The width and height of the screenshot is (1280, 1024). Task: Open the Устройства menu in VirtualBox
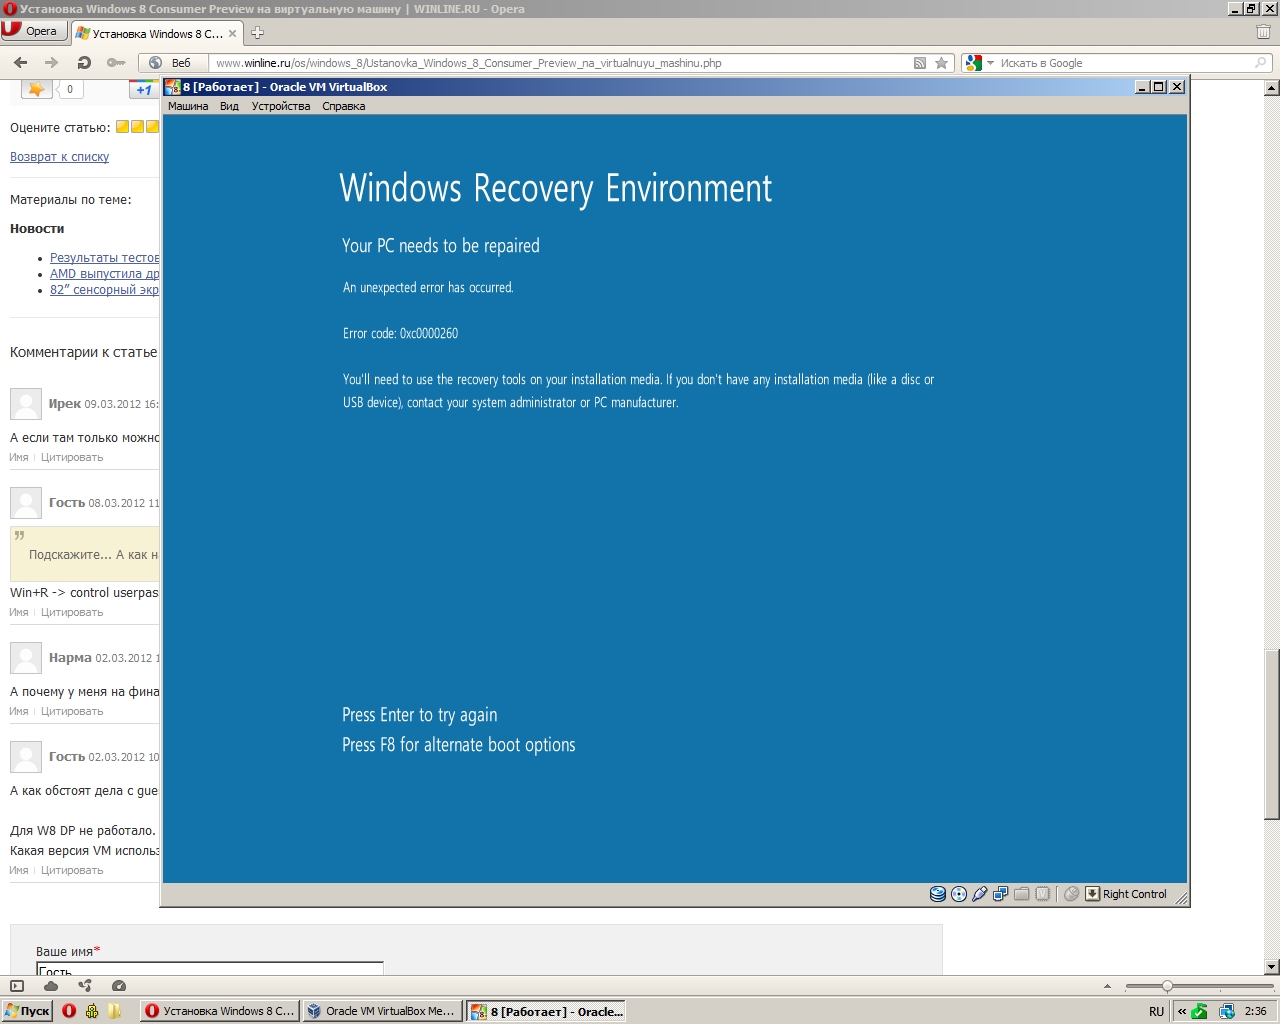coord(281,106)
